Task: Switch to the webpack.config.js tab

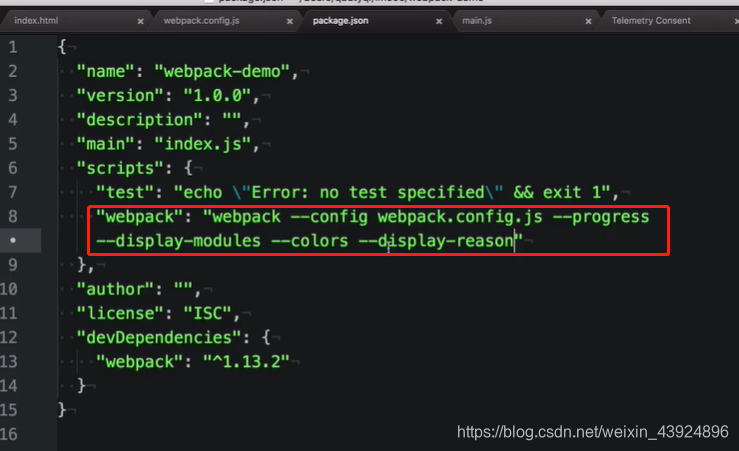Action: [x=201, y=21]
